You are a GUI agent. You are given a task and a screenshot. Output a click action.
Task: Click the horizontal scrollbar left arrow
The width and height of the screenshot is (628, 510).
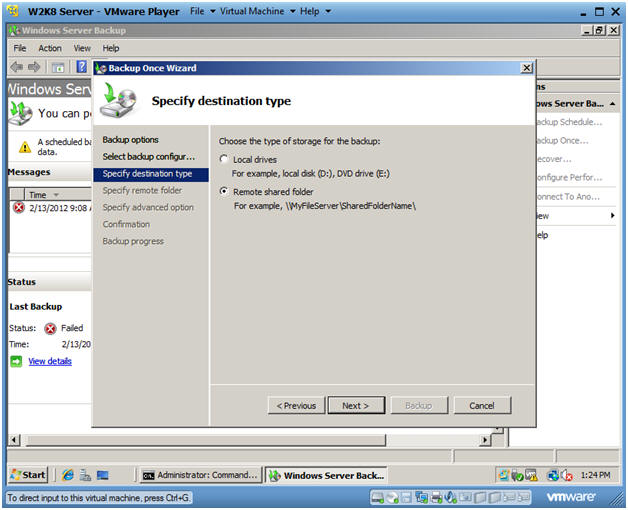14,440
